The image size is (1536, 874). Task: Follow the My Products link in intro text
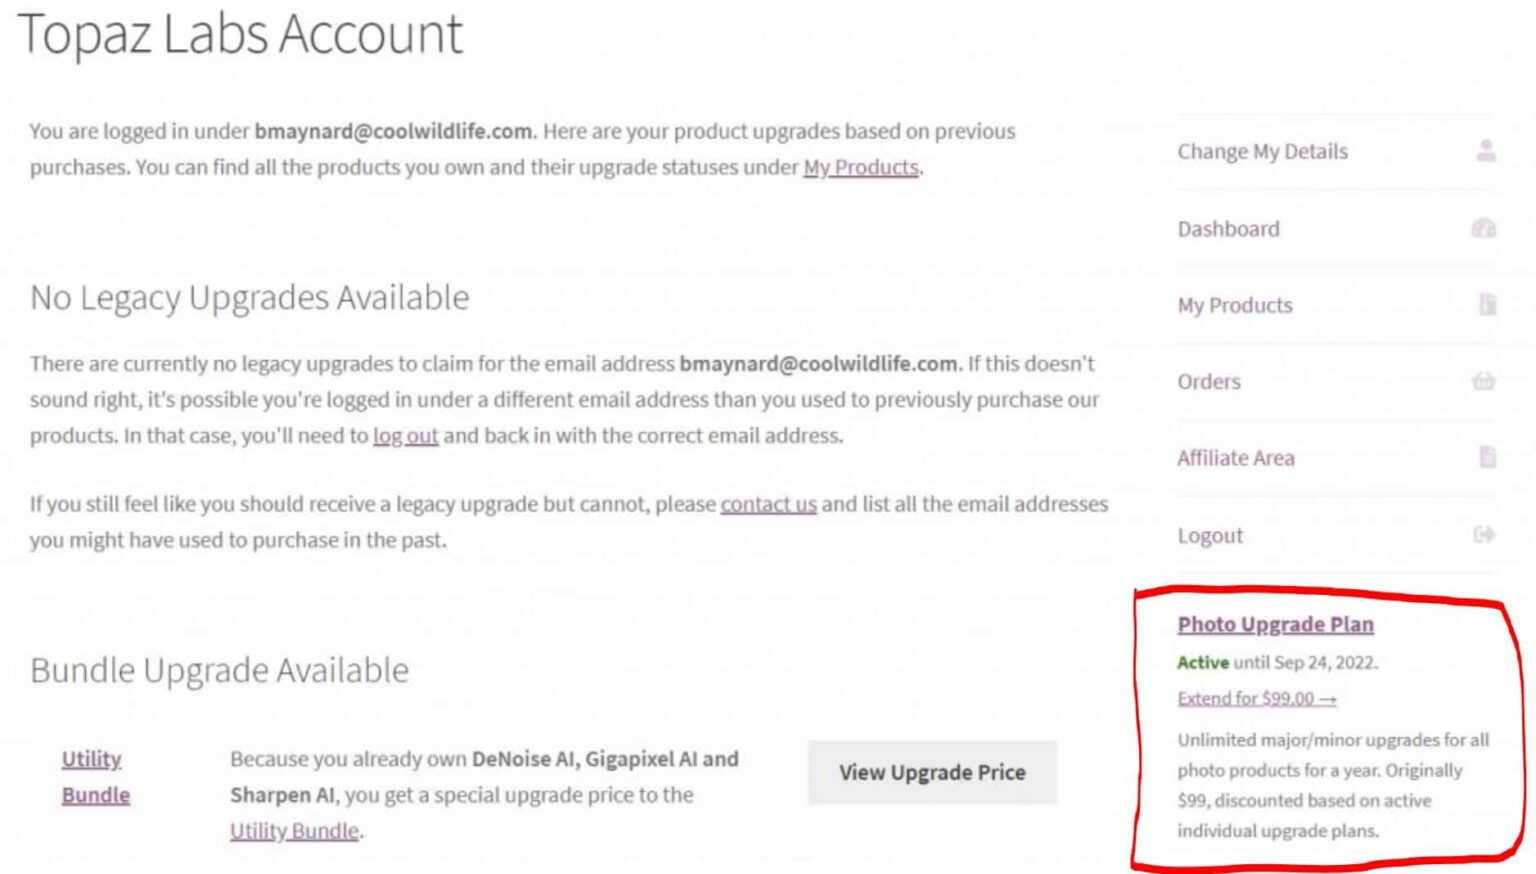click(x=860, y=167)
